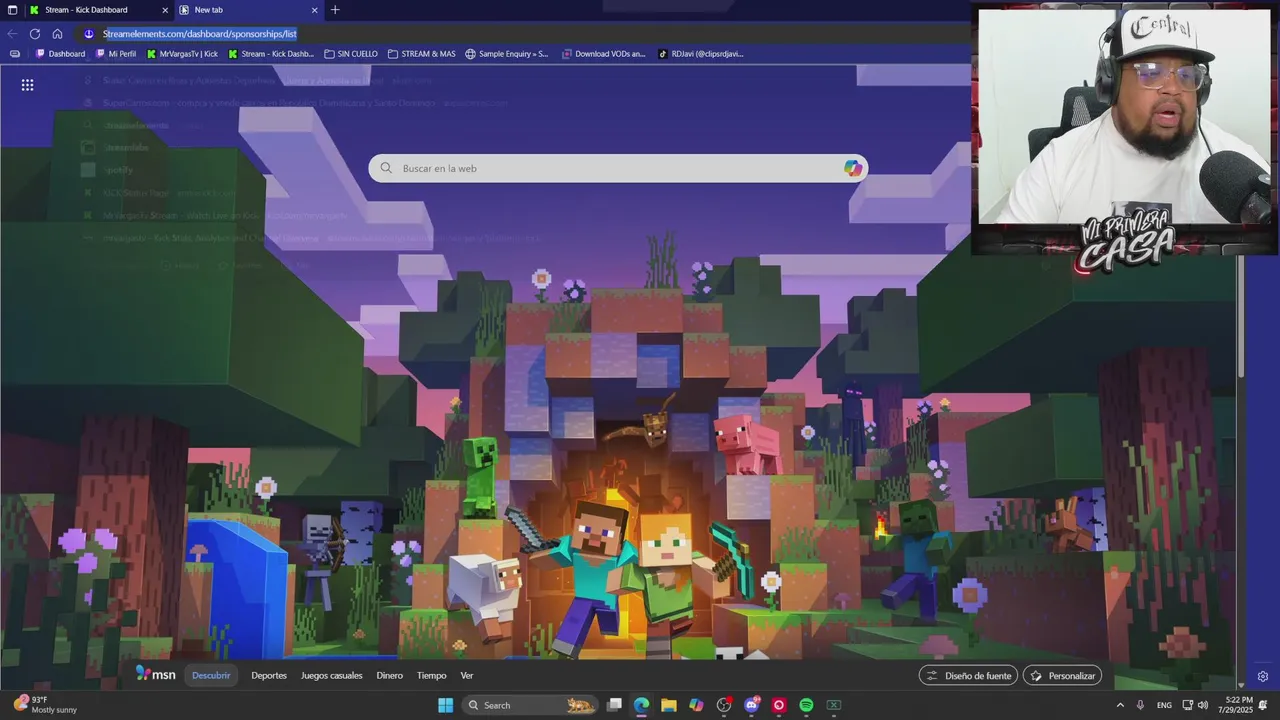Open OBS Studio on taskbar
The height and width of the screenshot is (720, 1280).
724,705
